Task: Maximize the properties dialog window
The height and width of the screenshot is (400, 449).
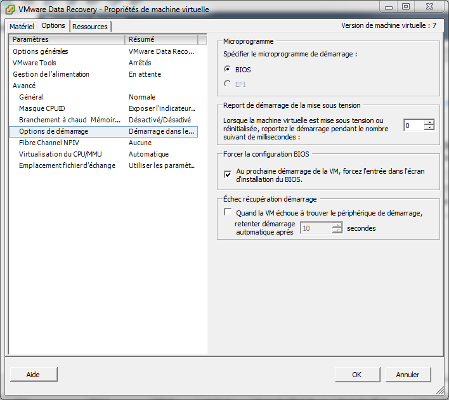Action: 406,7
